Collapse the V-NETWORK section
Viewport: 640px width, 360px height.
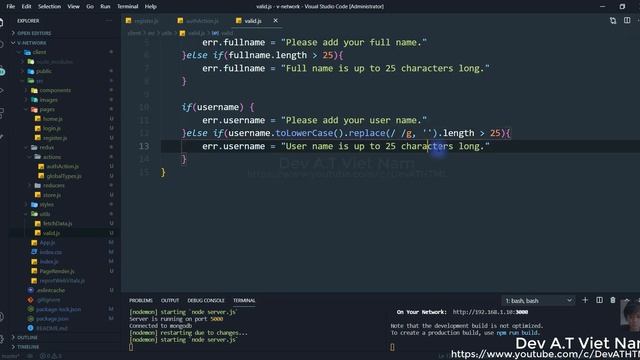tap(32, 43)
